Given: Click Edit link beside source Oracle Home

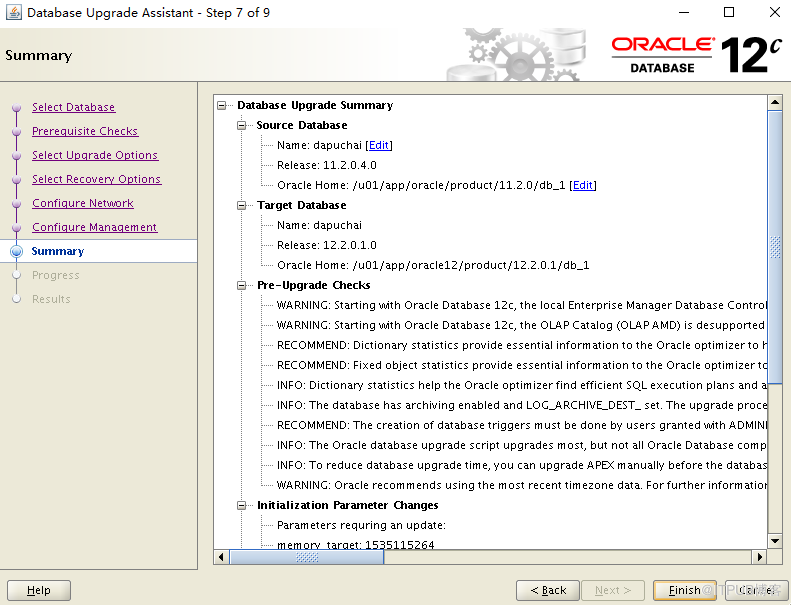Looking at the screenshot, I should [583, 185].
